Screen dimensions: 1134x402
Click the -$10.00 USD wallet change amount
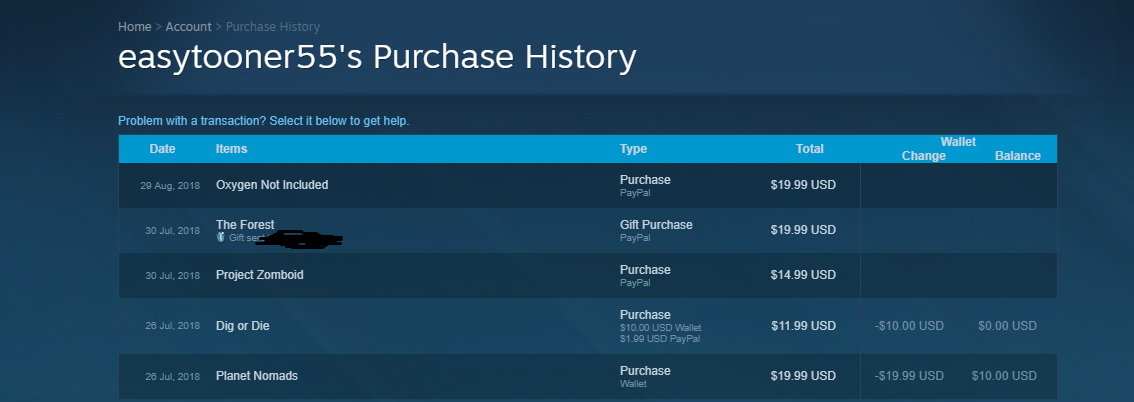pos(909,326)
